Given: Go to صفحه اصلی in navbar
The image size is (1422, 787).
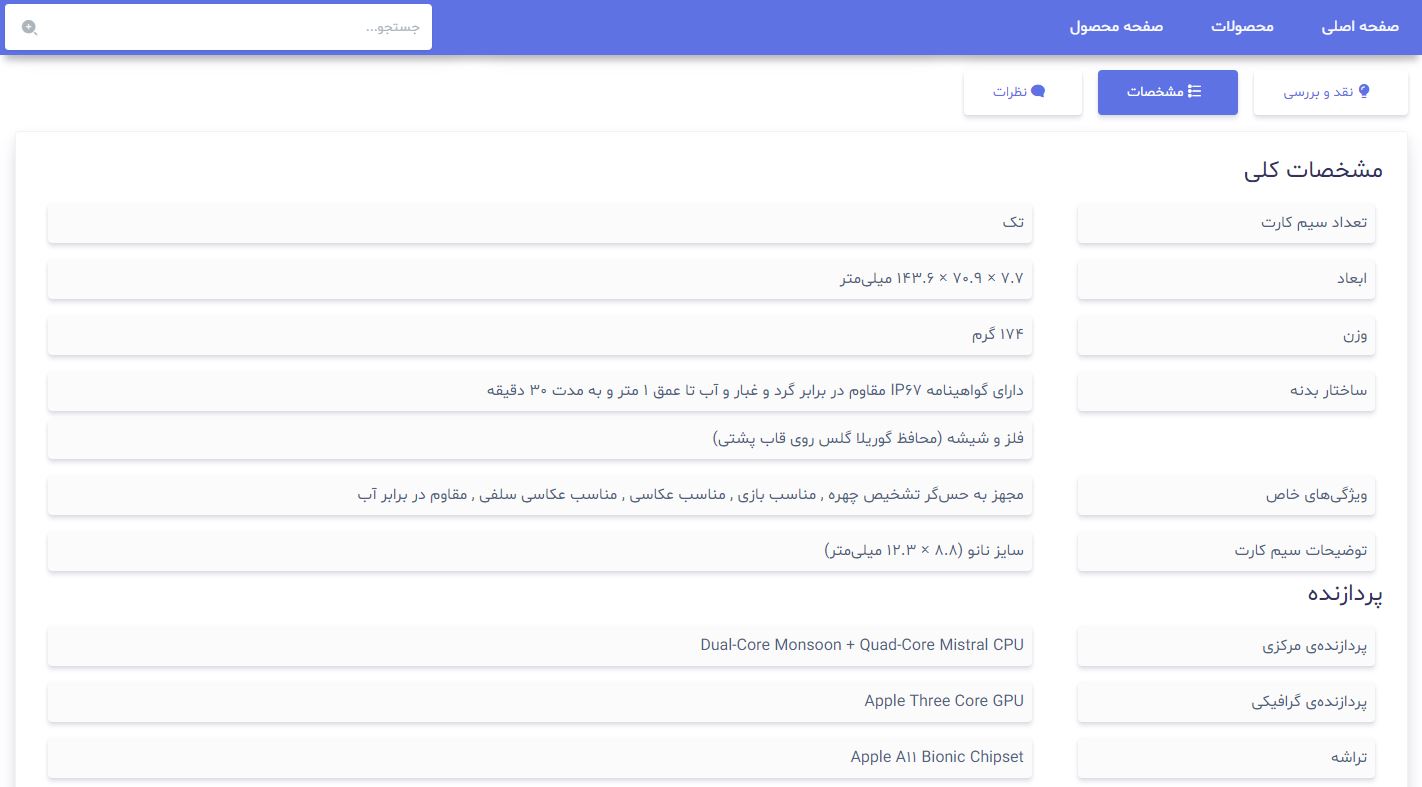Looking at the screenshot, I should click(x=1360, y=26).
